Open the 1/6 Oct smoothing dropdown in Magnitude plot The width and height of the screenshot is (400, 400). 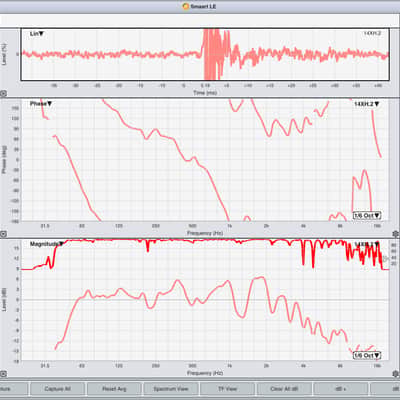pos(367,356)
